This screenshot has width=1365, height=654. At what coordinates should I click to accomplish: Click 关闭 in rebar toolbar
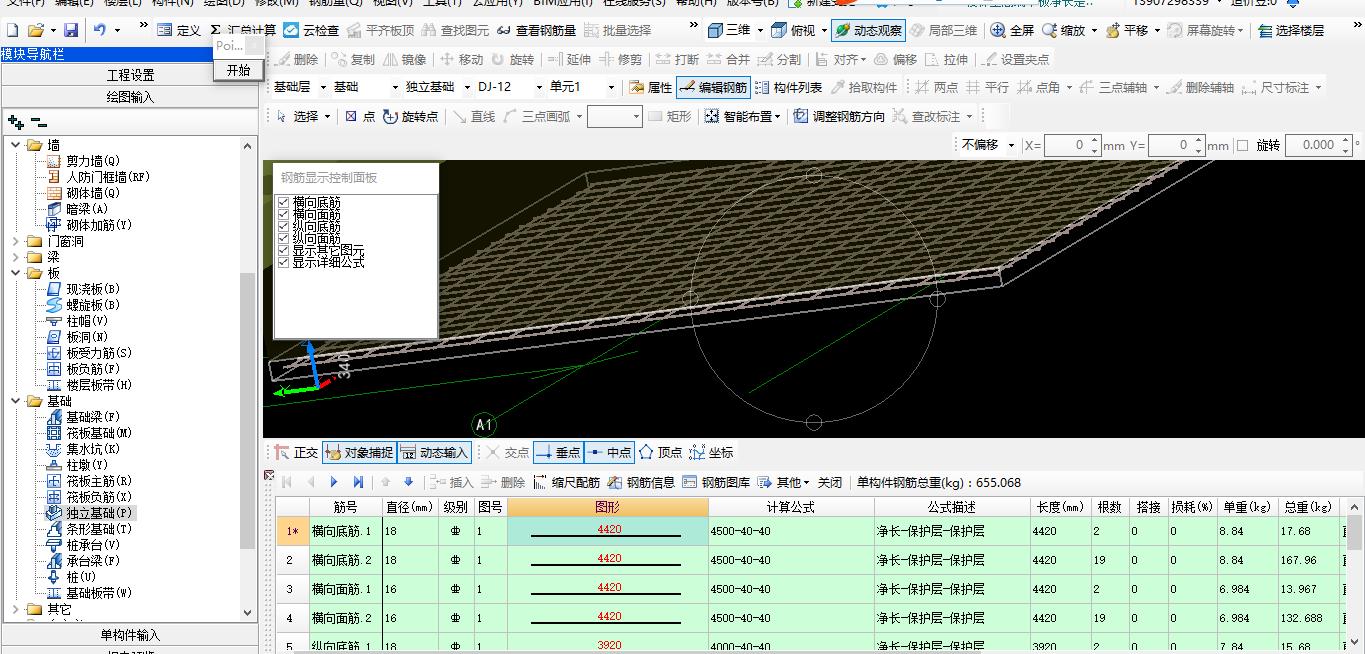point(830,482)
